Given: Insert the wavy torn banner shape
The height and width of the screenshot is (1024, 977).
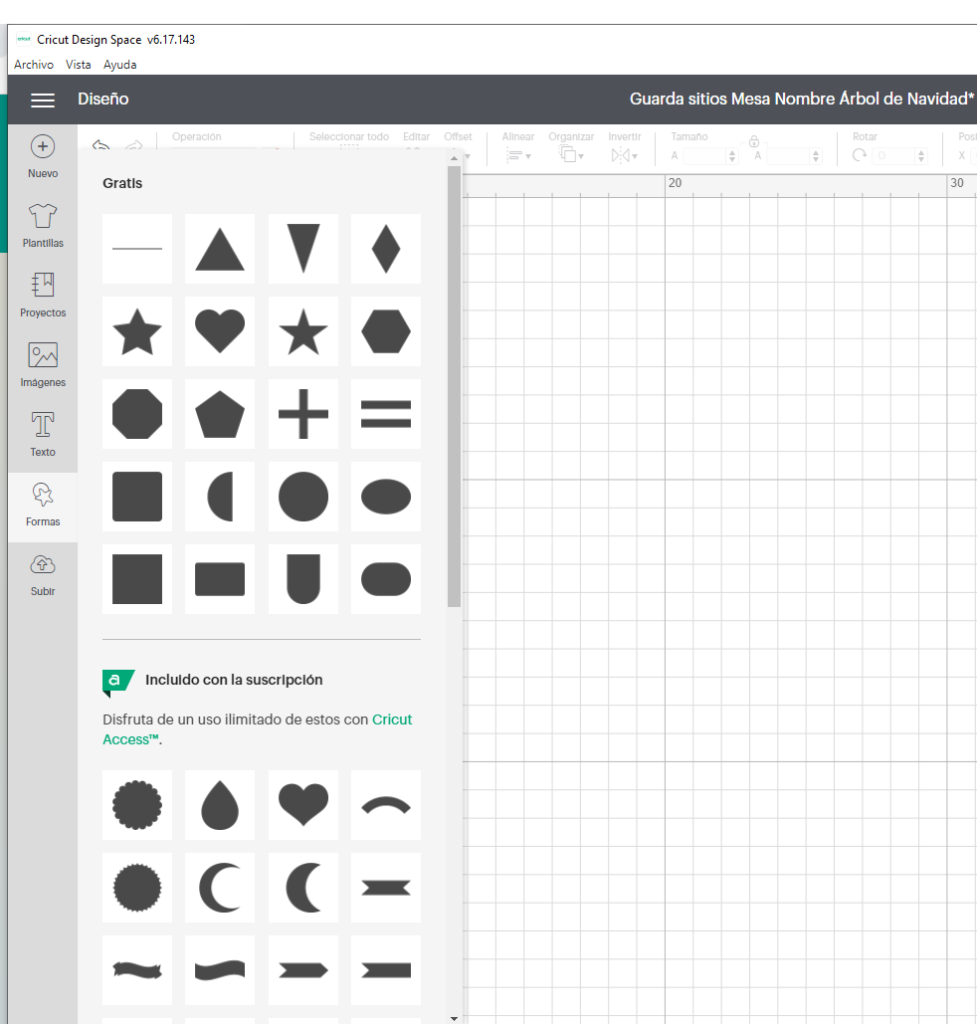Looking at the screenshot, I should 137,970.
